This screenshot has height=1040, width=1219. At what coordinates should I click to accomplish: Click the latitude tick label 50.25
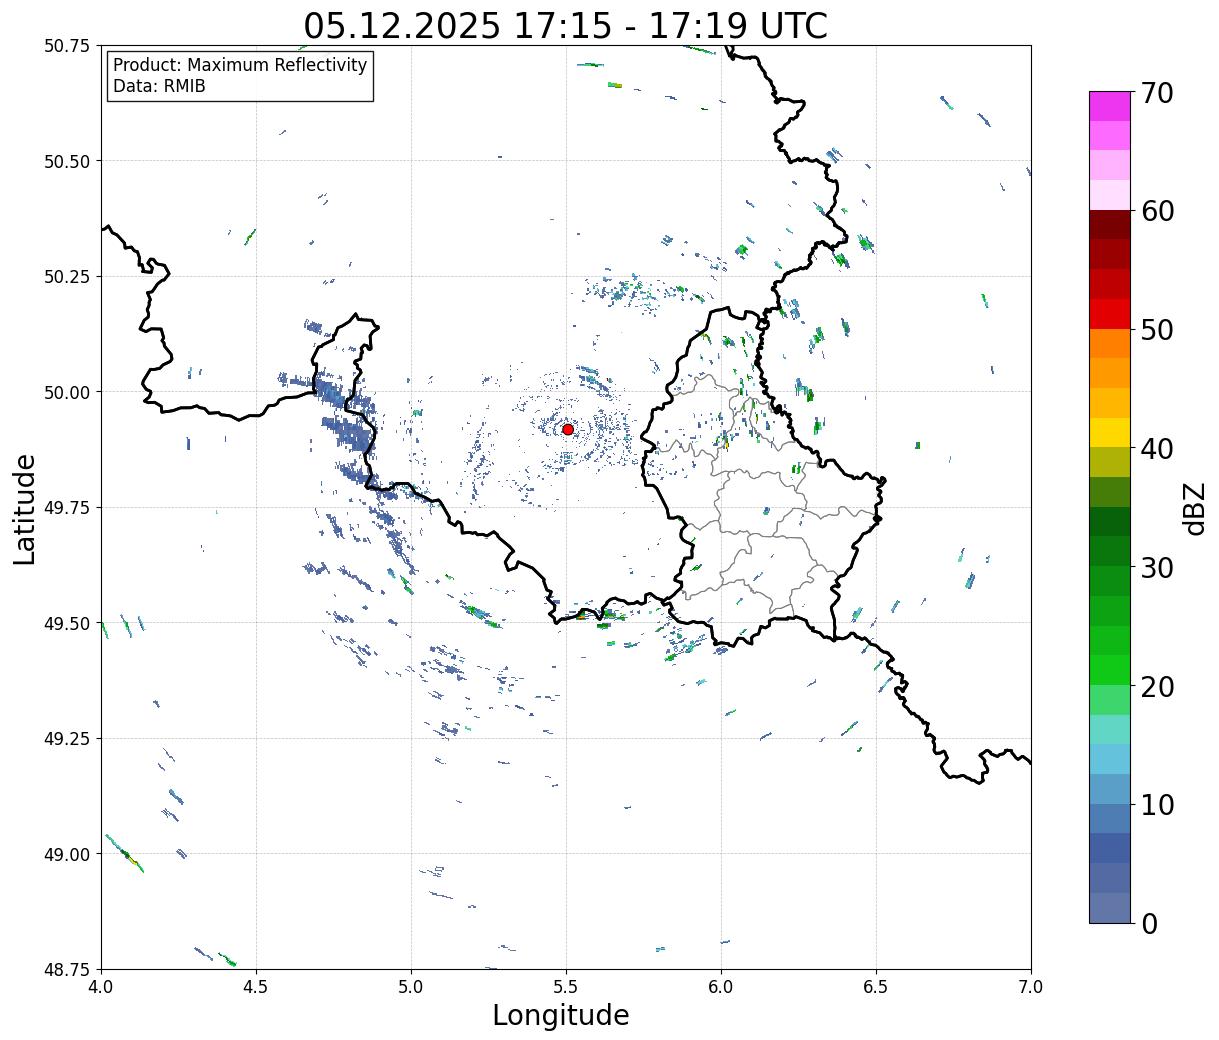click(67, 277)
